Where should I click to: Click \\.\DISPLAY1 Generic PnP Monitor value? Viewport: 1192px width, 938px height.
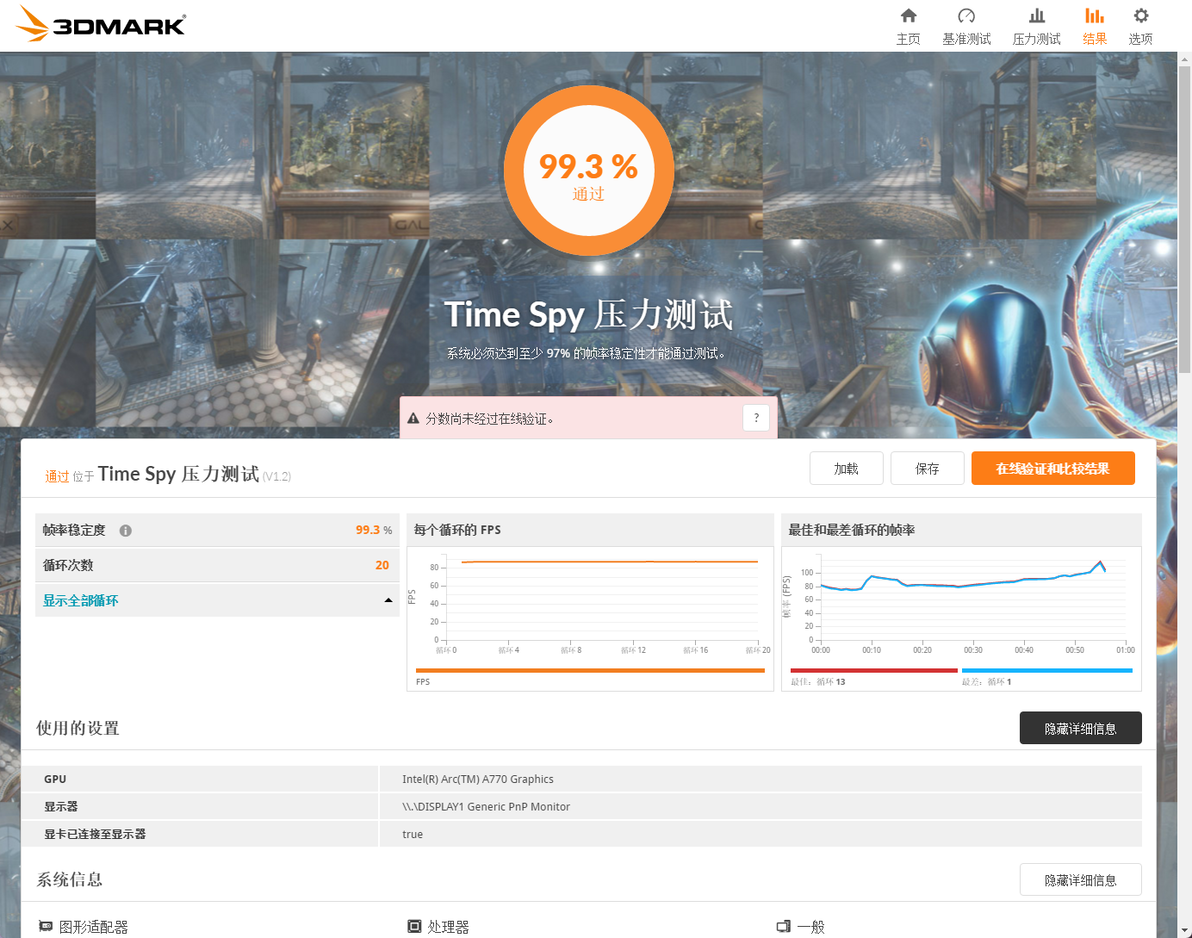click(x=486, y=806)
